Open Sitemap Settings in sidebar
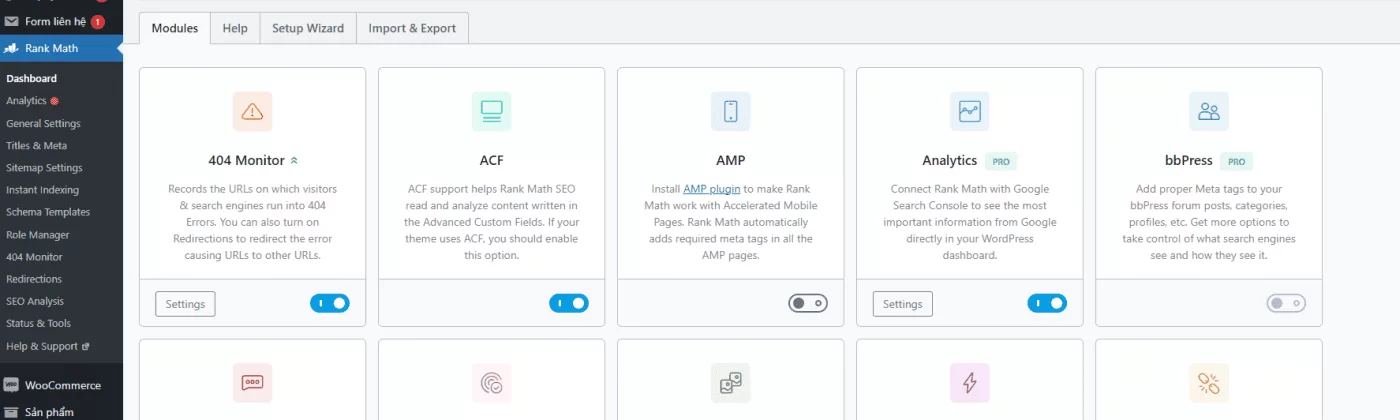This screenshot has width=1400, height=420. tap(44, 168)
